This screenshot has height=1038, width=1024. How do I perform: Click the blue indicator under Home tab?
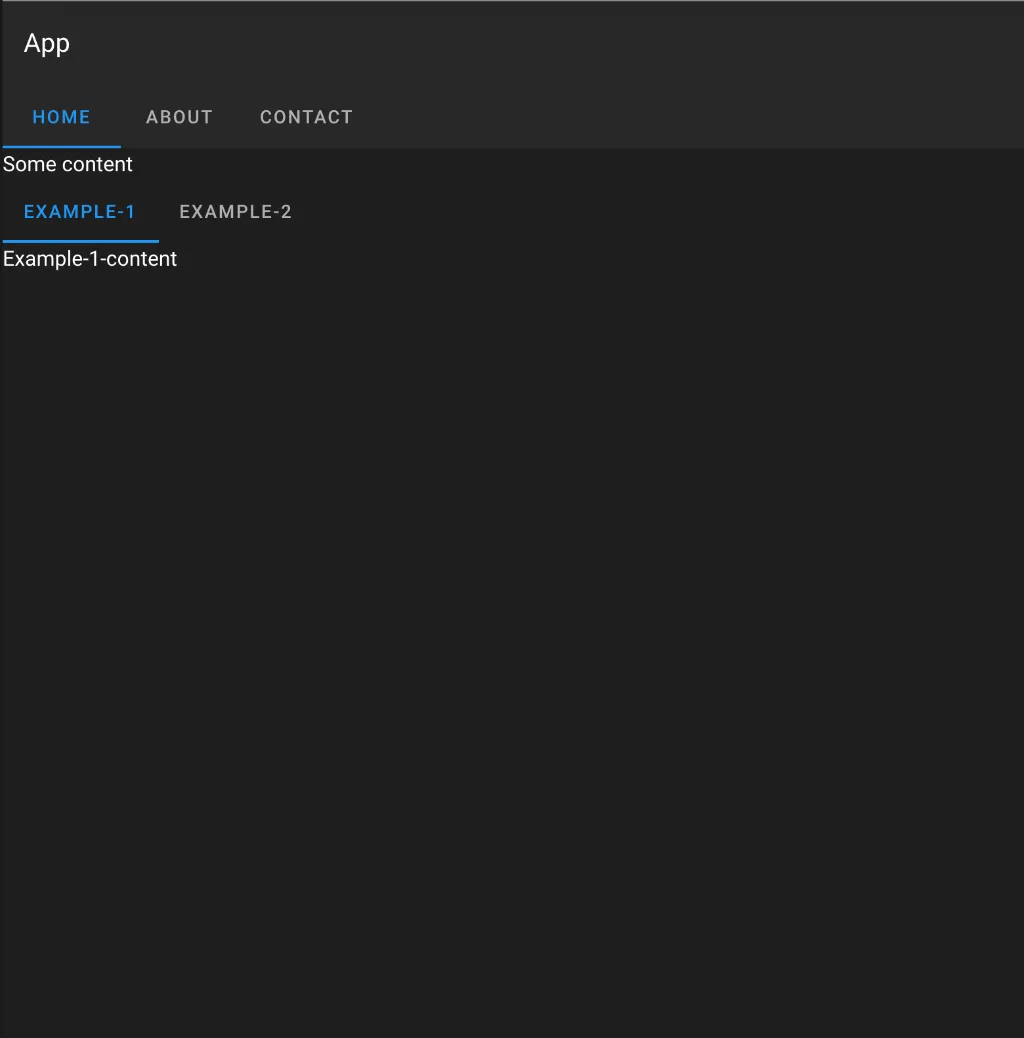coord(61,146)
